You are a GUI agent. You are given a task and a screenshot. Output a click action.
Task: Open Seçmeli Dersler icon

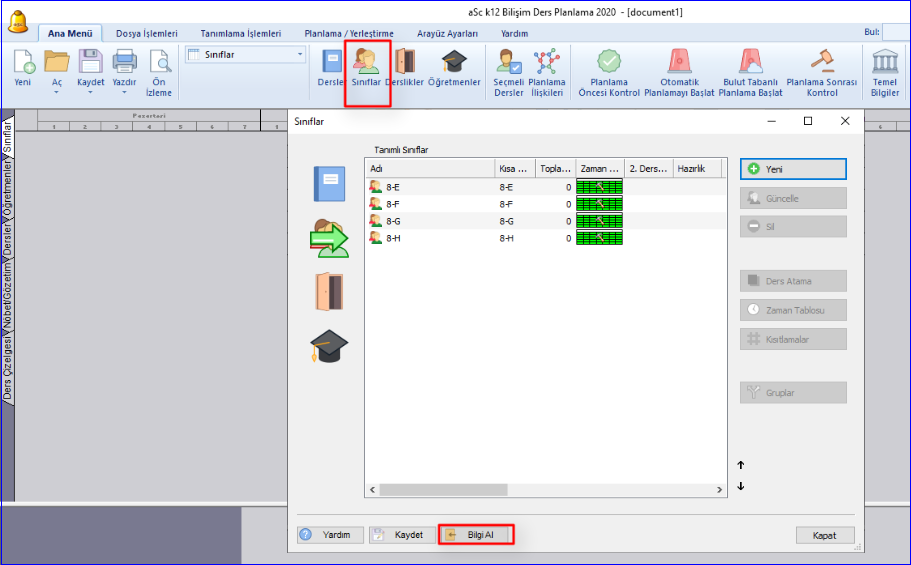pyautogui.click(x=508, y=62)
